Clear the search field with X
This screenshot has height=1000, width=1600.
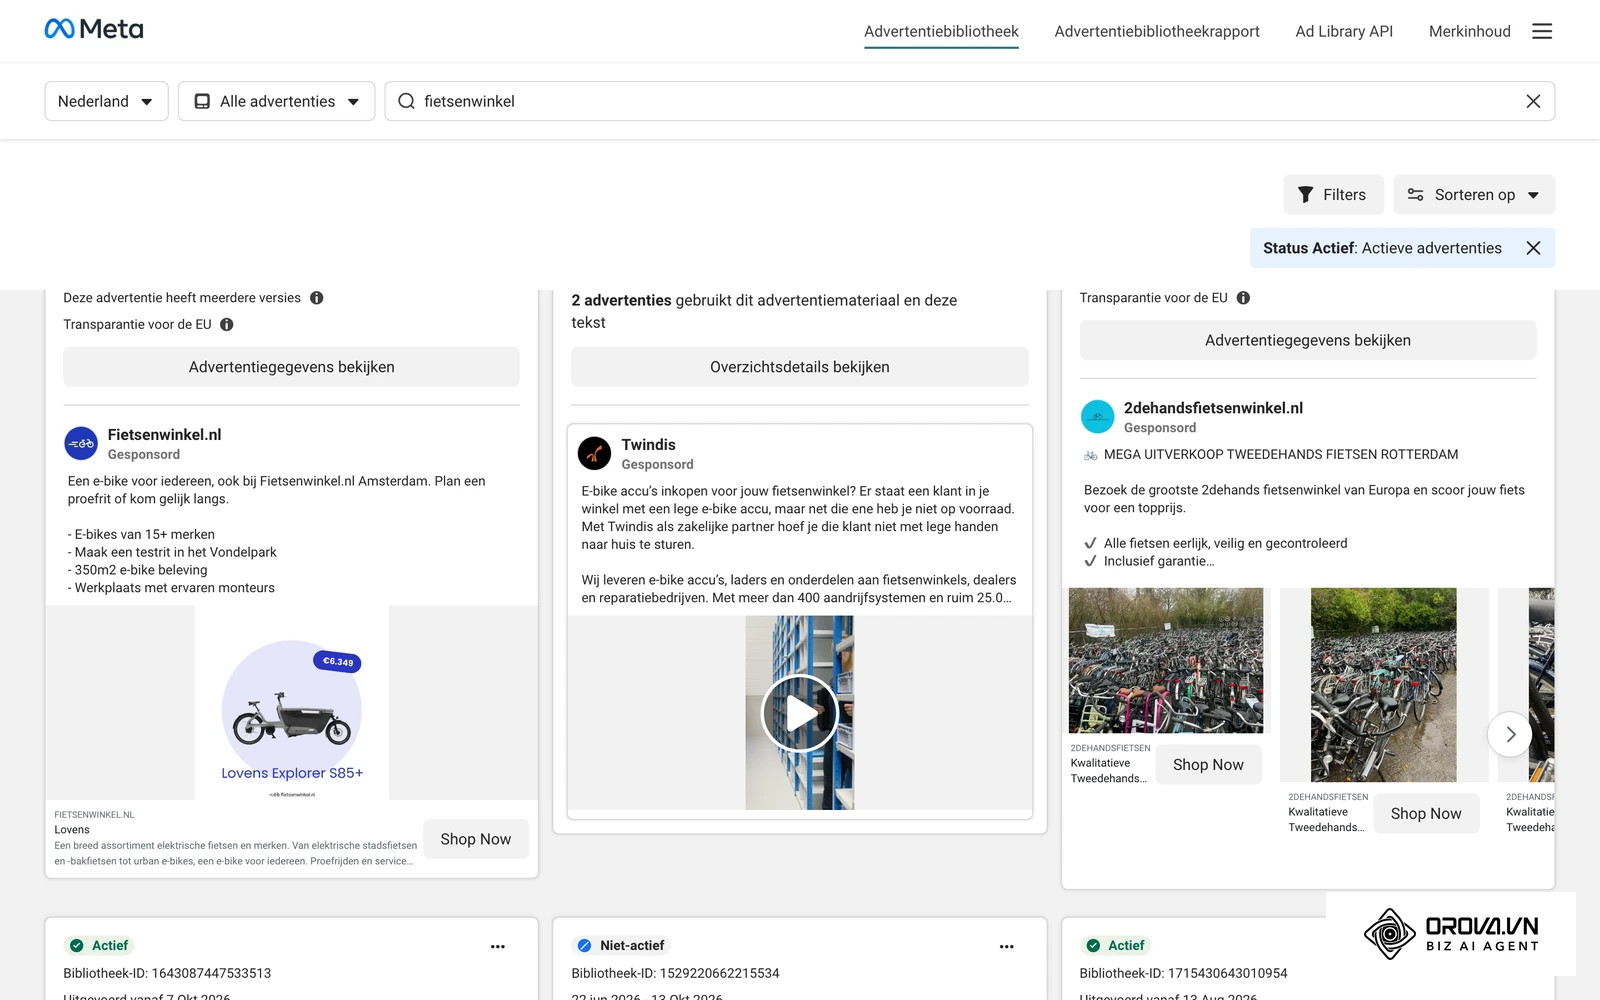[1533, 101]
